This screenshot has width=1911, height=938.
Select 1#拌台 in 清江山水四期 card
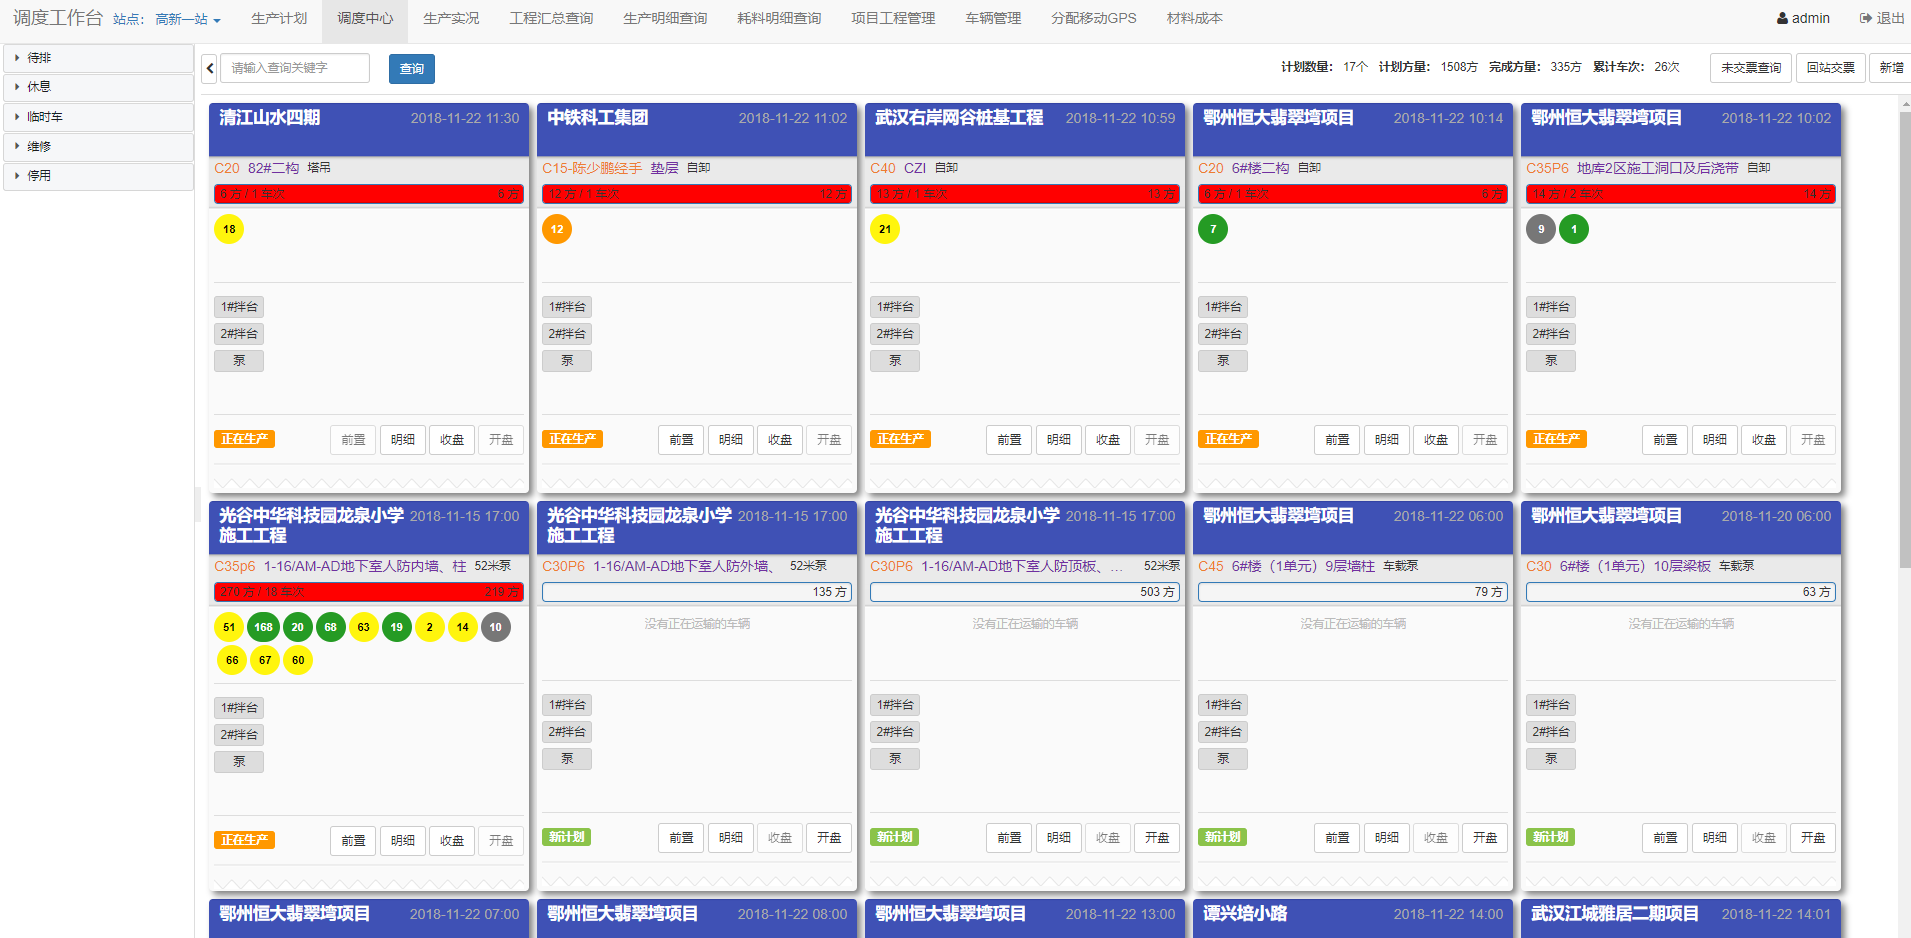coord(239,307)
